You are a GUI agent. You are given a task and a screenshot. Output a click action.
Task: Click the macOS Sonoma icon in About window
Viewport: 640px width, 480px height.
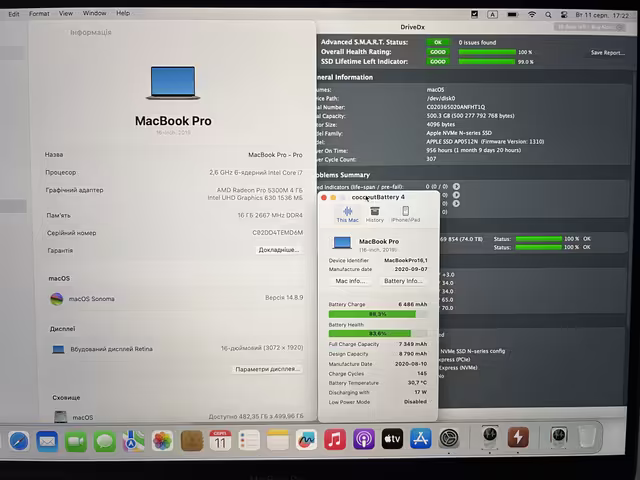pos(56,299)
